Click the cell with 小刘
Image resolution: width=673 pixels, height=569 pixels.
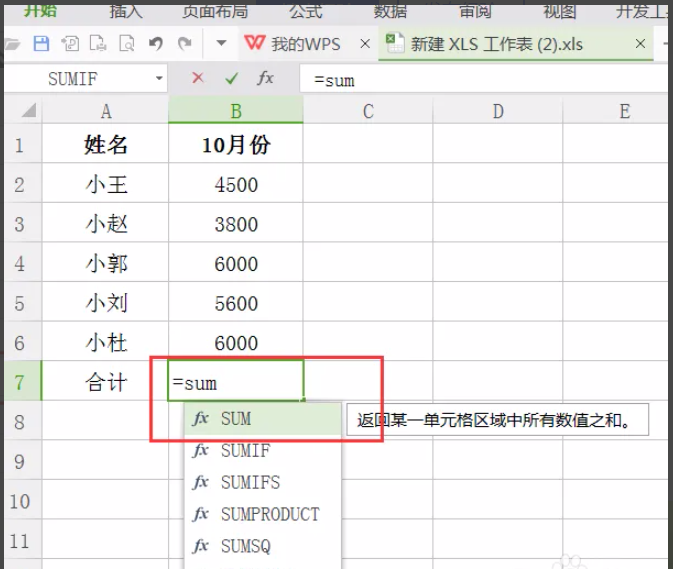[106, 302]
